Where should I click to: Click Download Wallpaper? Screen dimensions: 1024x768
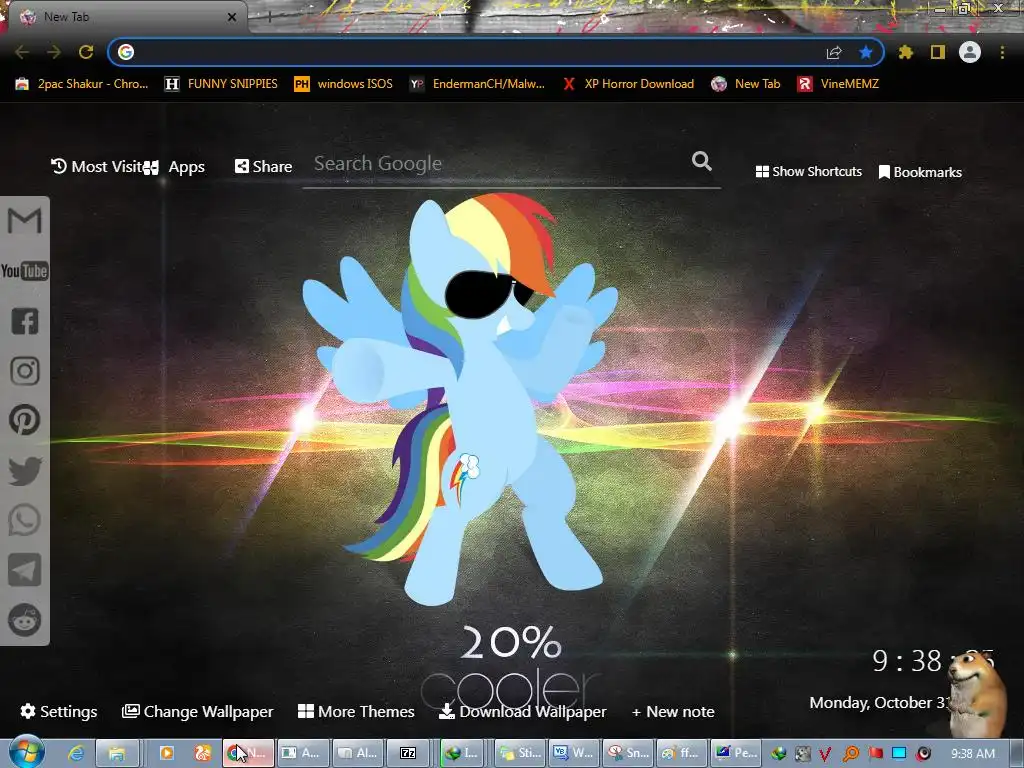tap(522, 711)
